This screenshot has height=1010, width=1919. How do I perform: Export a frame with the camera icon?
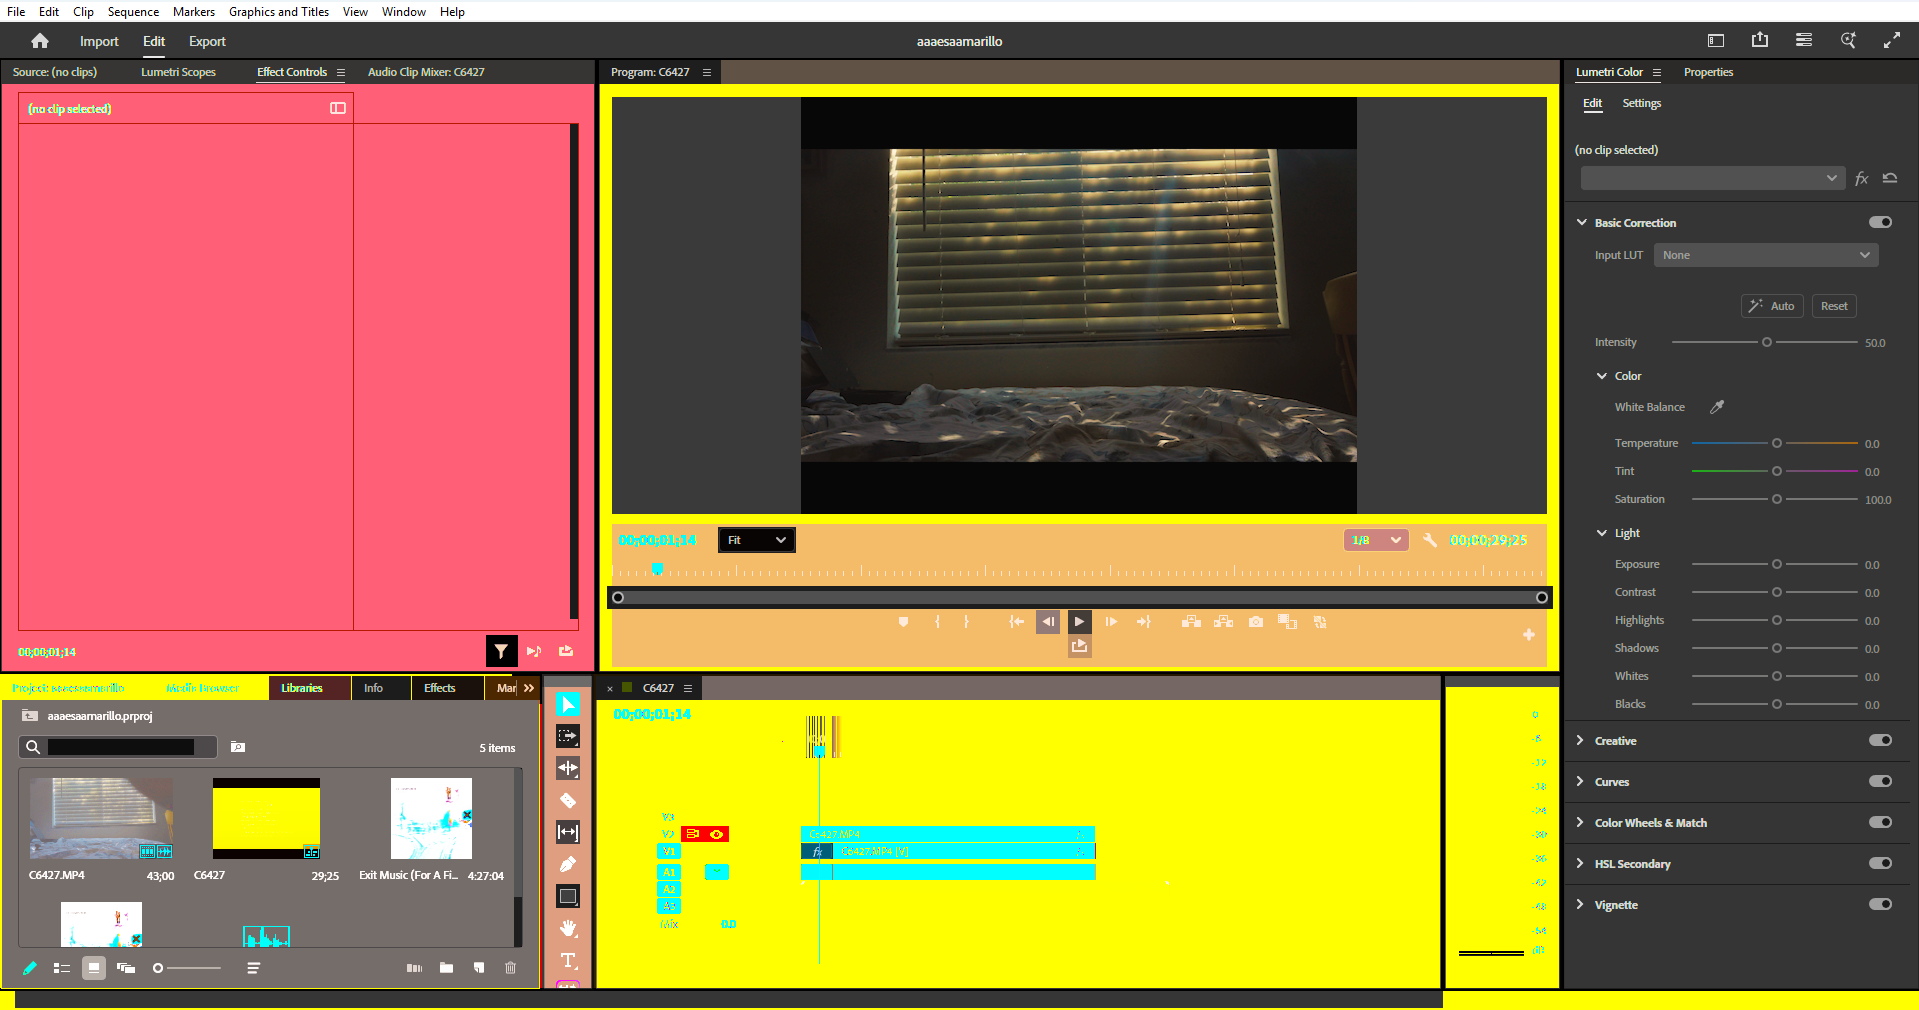pyautogui.click(x=1256, y=621)
